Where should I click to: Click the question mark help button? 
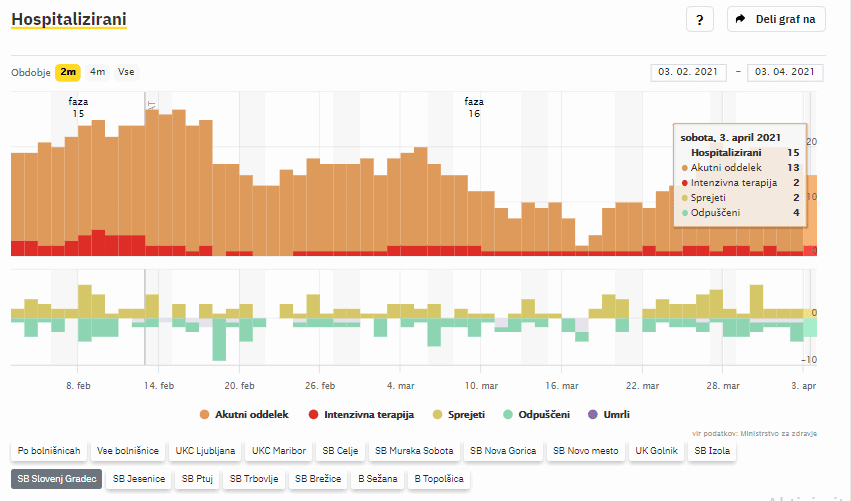pyautogui.click(x=700, y=19)
